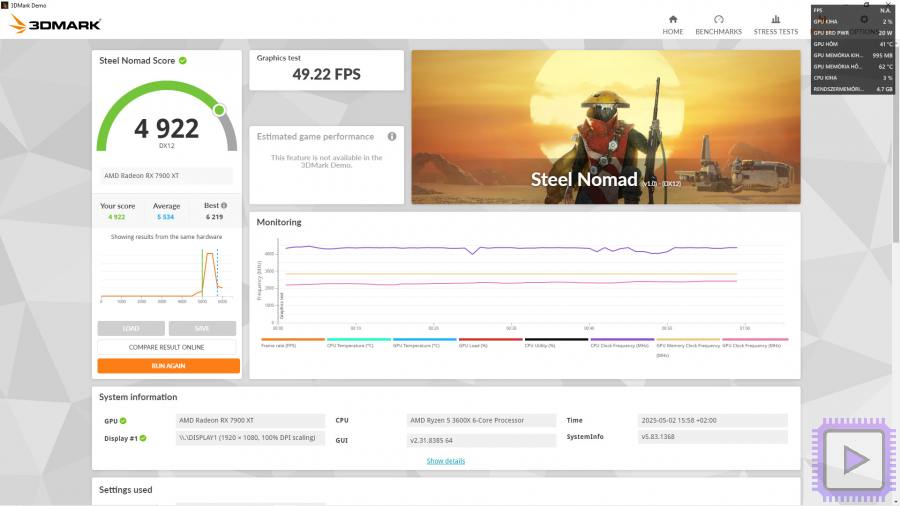Click the GPU KIHA row in the overlay
Viewport: 900px width, 506px height.
852,21
